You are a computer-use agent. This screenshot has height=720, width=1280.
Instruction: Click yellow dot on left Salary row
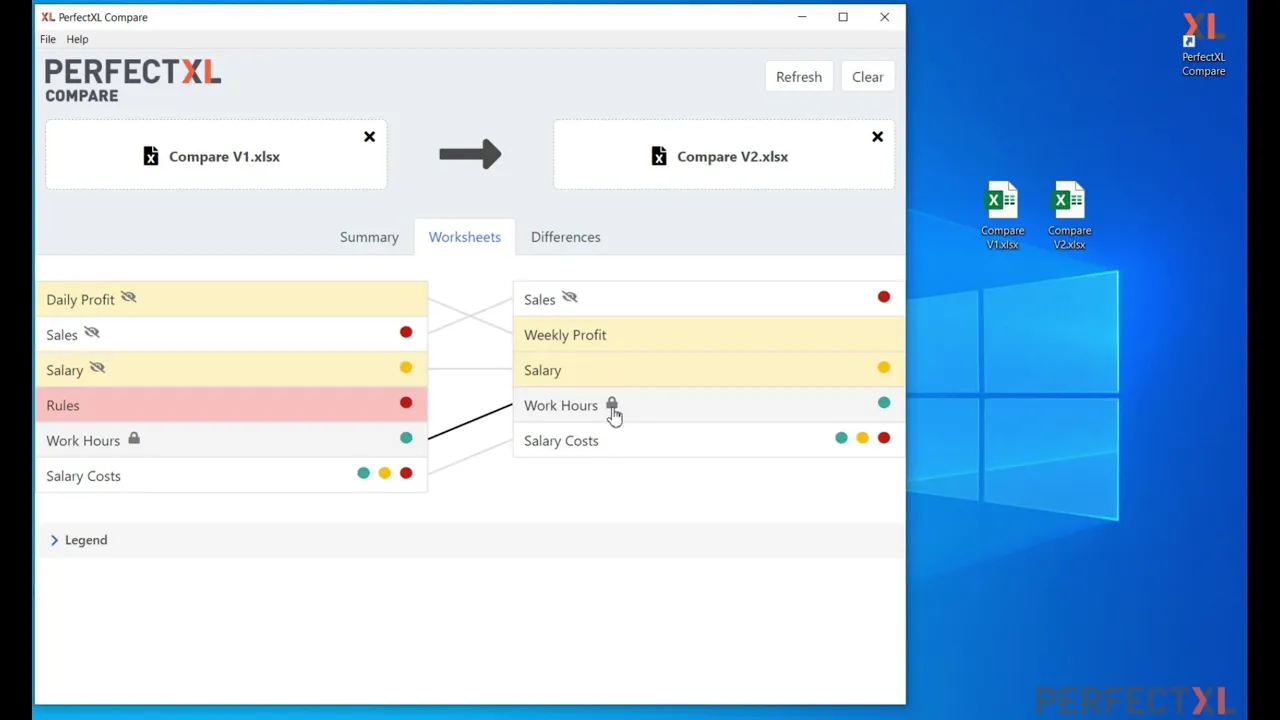(406, 367)
